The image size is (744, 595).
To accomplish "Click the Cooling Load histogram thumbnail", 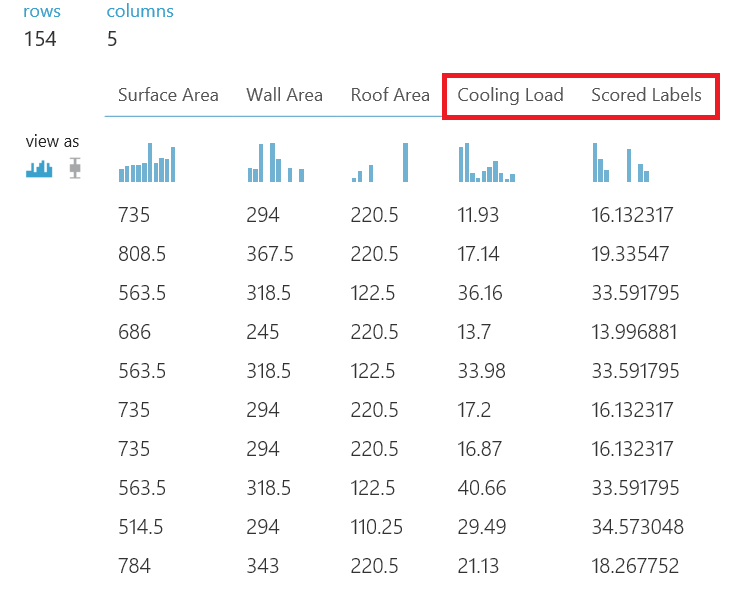I will tap(487, 163).
